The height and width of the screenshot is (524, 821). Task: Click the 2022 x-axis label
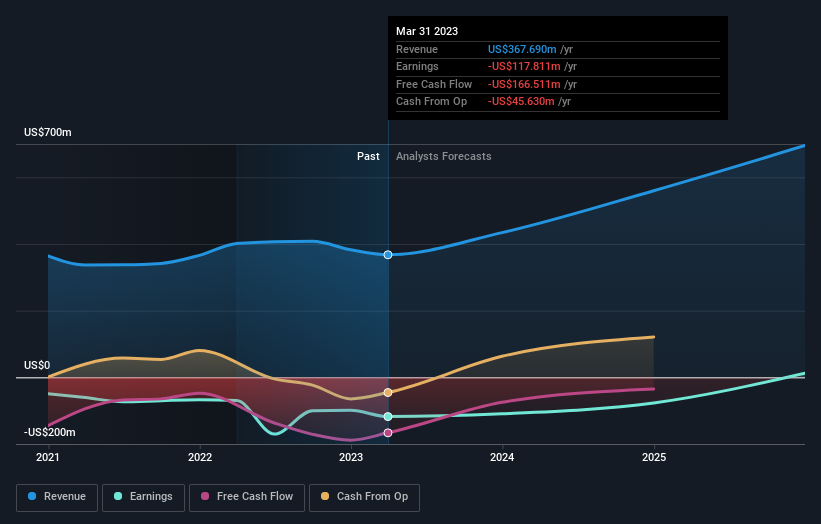200,457
